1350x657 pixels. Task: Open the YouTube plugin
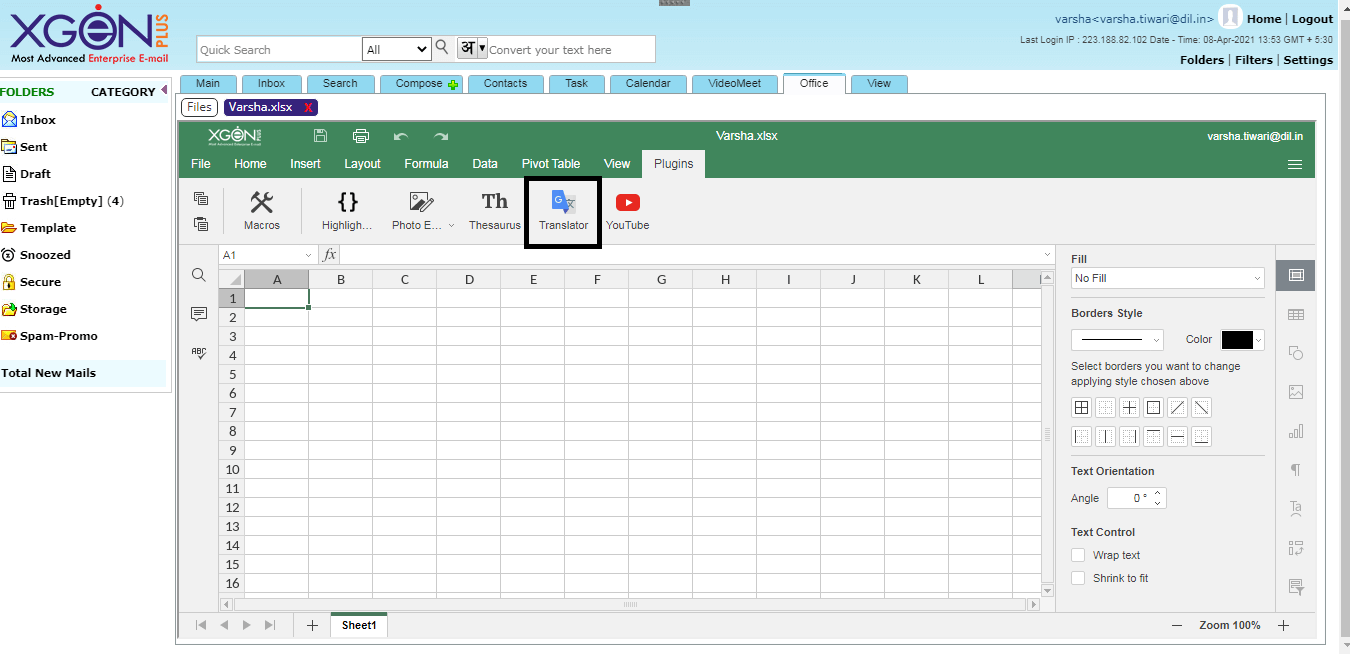point(627,211)
